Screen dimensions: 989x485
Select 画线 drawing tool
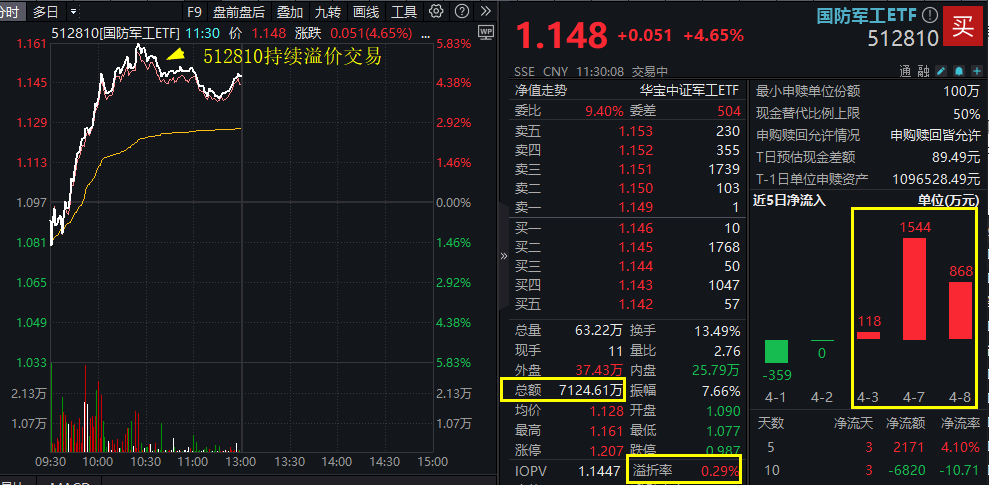(x=366, y=11)
